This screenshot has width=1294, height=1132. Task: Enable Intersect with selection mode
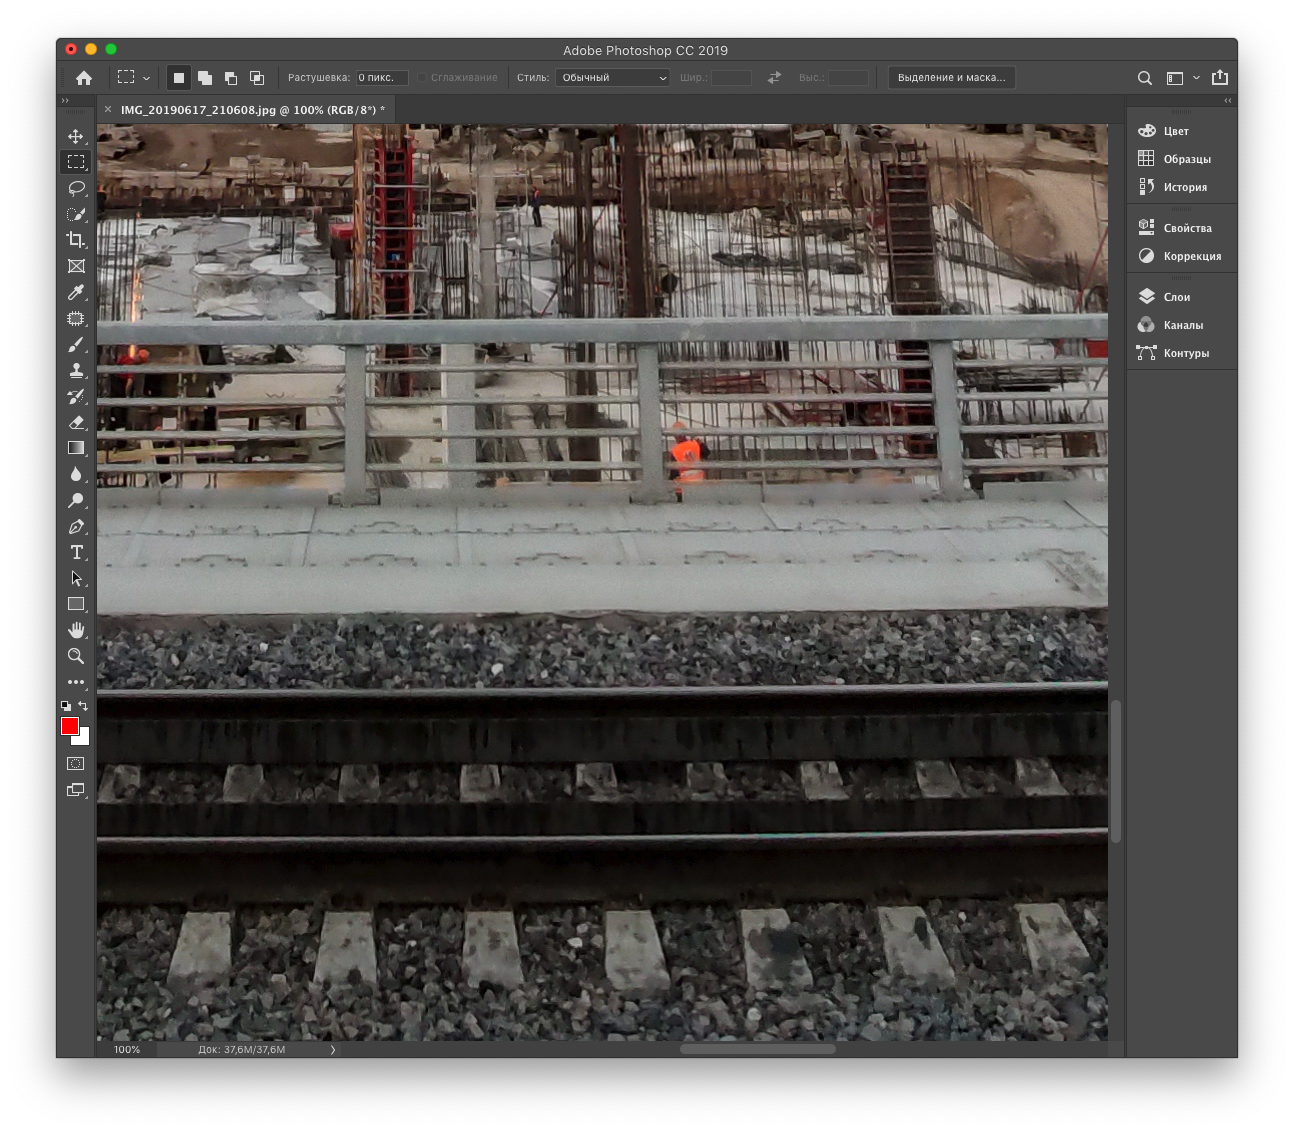[257, 78]
